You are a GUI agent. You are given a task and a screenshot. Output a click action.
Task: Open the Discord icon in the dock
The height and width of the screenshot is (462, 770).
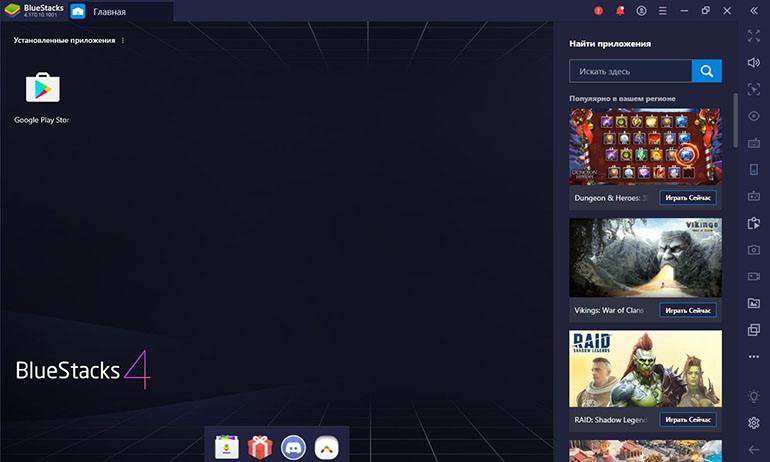[x=293, y=447]
